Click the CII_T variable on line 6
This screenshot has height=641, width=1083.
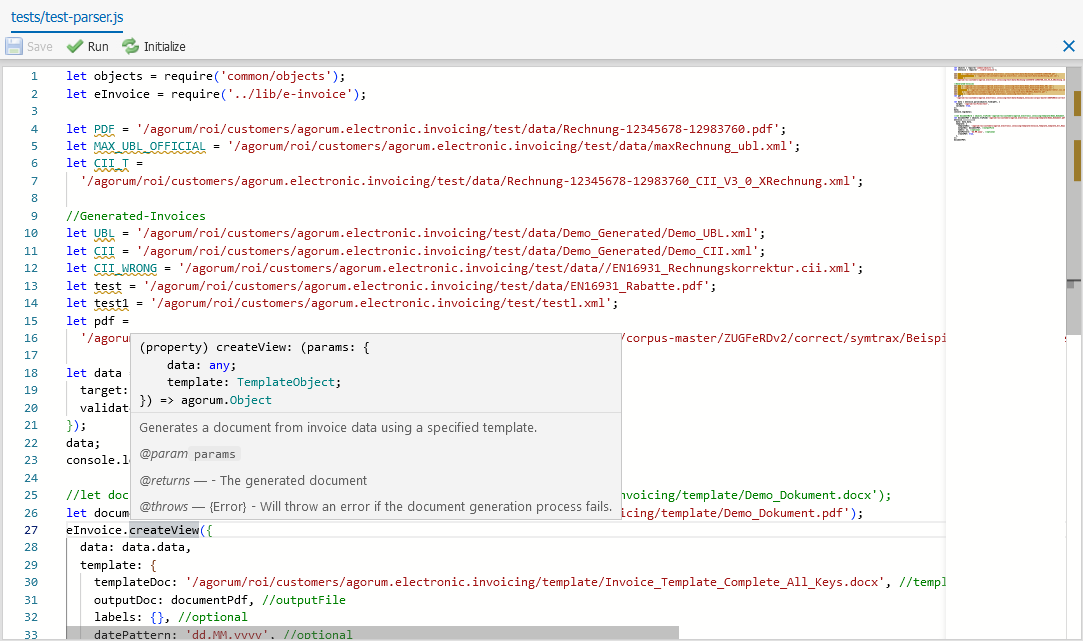111,163
